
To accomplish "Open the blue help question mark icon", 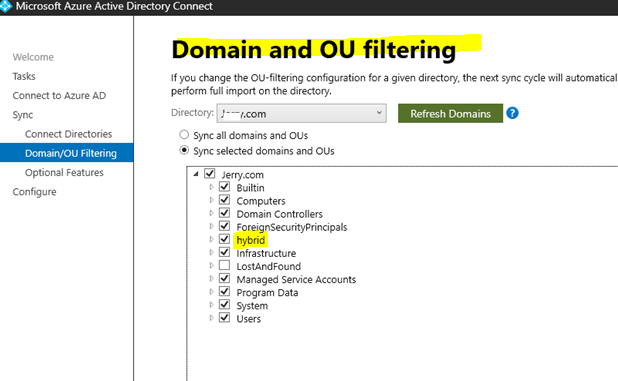I will coord(512,113).
